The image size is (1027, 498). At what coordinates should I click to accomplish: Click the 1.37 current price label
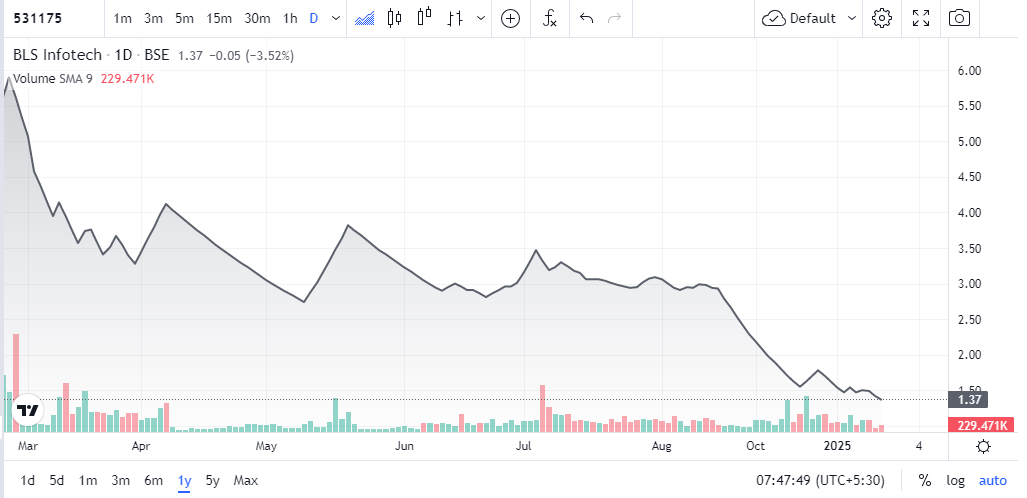click(x=967, y=399)
